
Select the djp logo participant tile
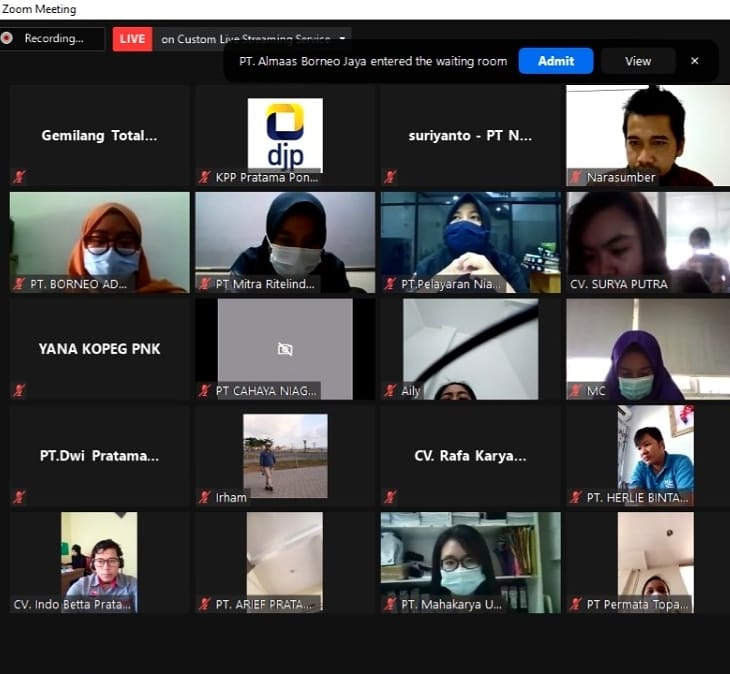[x=285, y=135]
